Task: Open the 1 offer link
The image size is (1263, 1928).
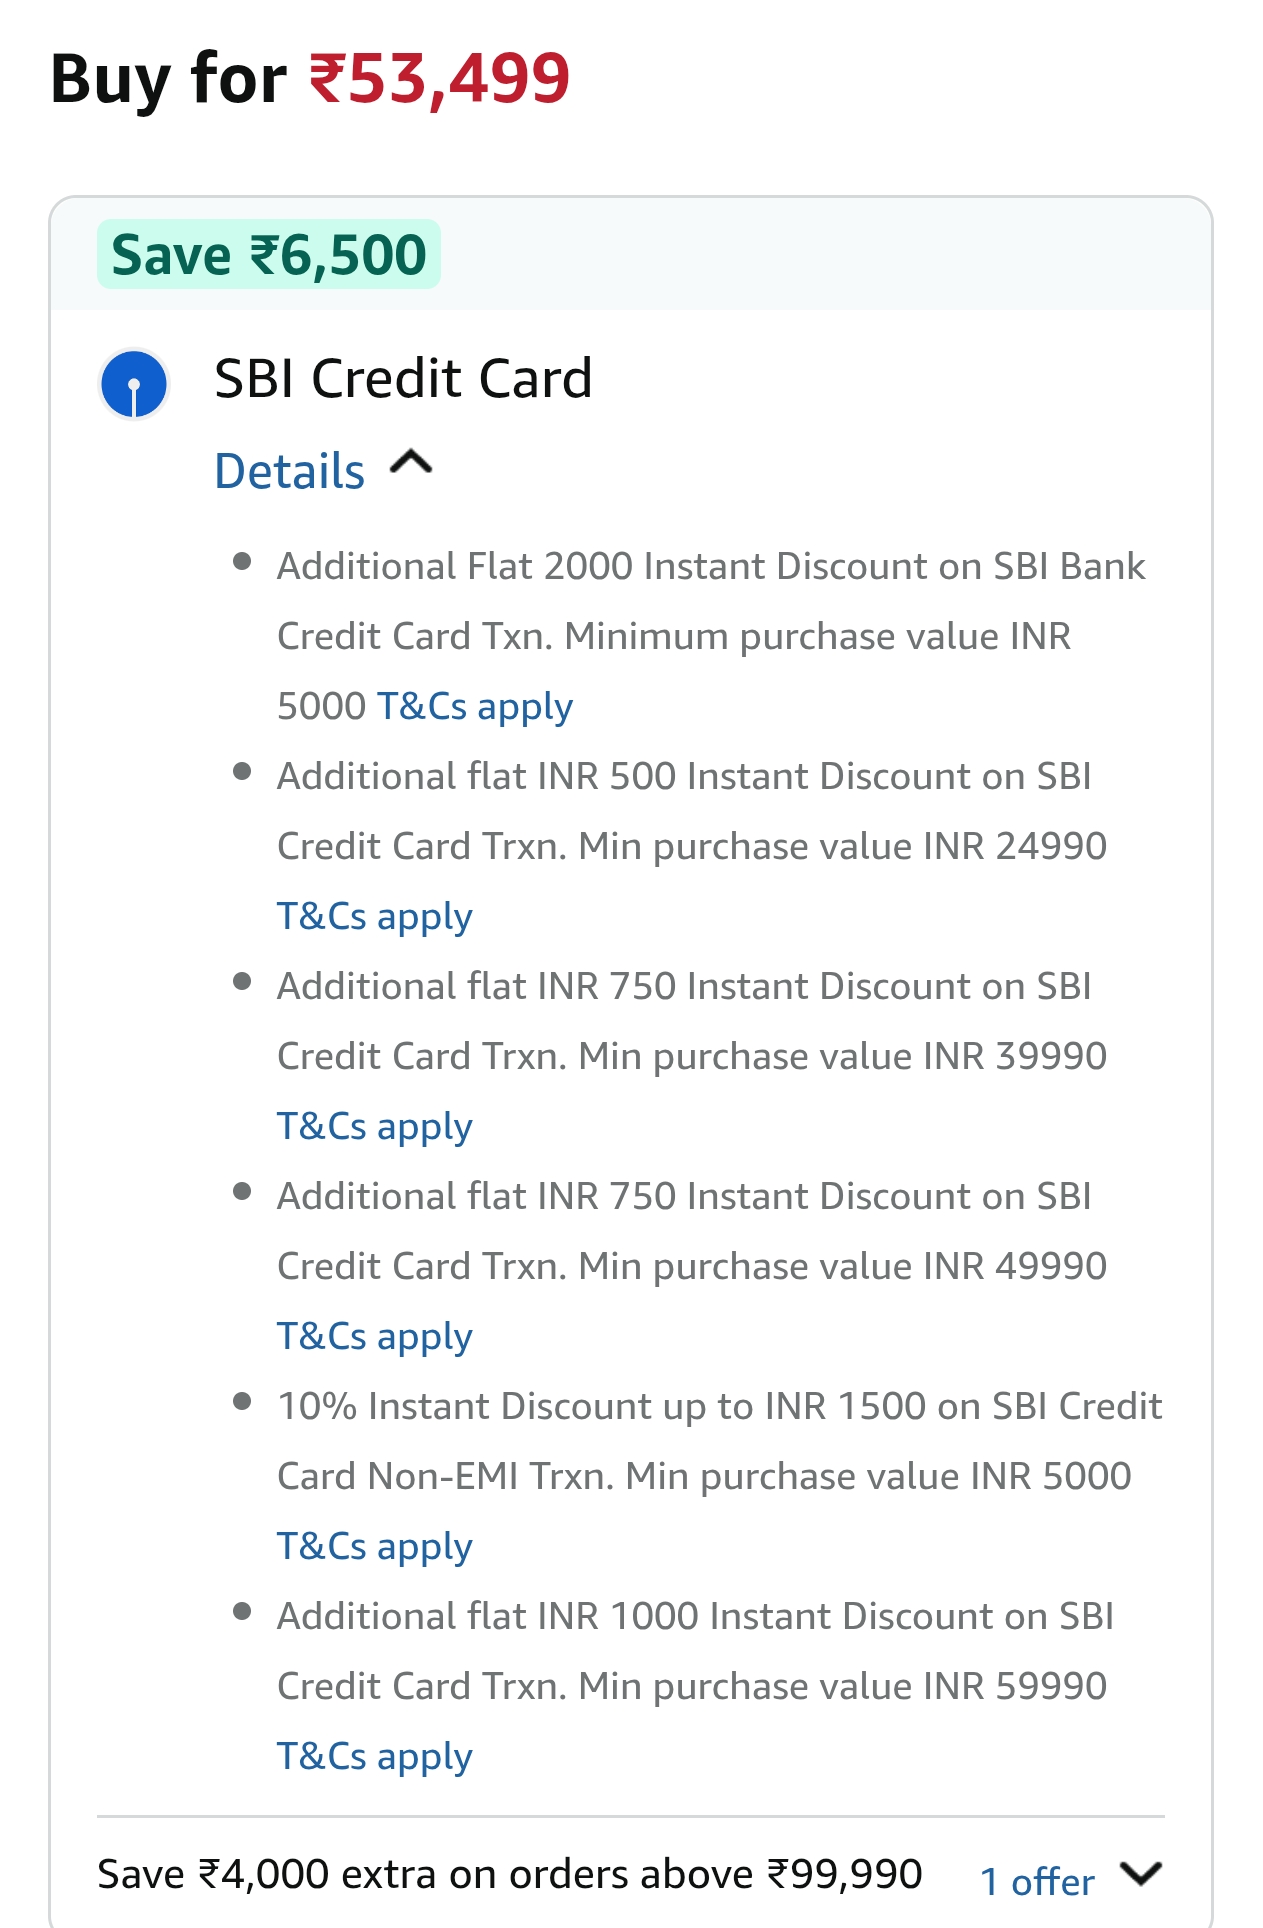Action: (1037, 1881)
